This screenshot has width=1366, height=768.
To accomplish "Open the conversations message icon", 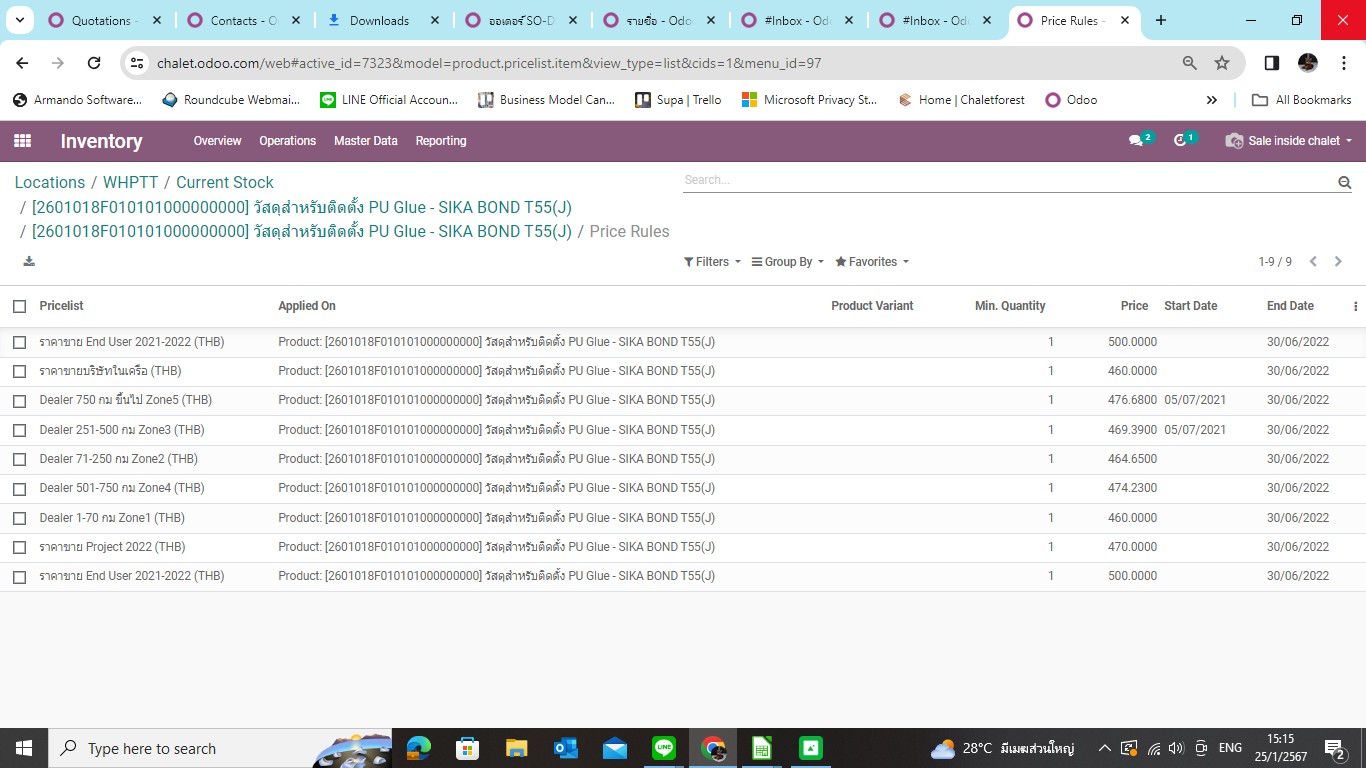I will pyautogui.click(x=1136, y=141).
